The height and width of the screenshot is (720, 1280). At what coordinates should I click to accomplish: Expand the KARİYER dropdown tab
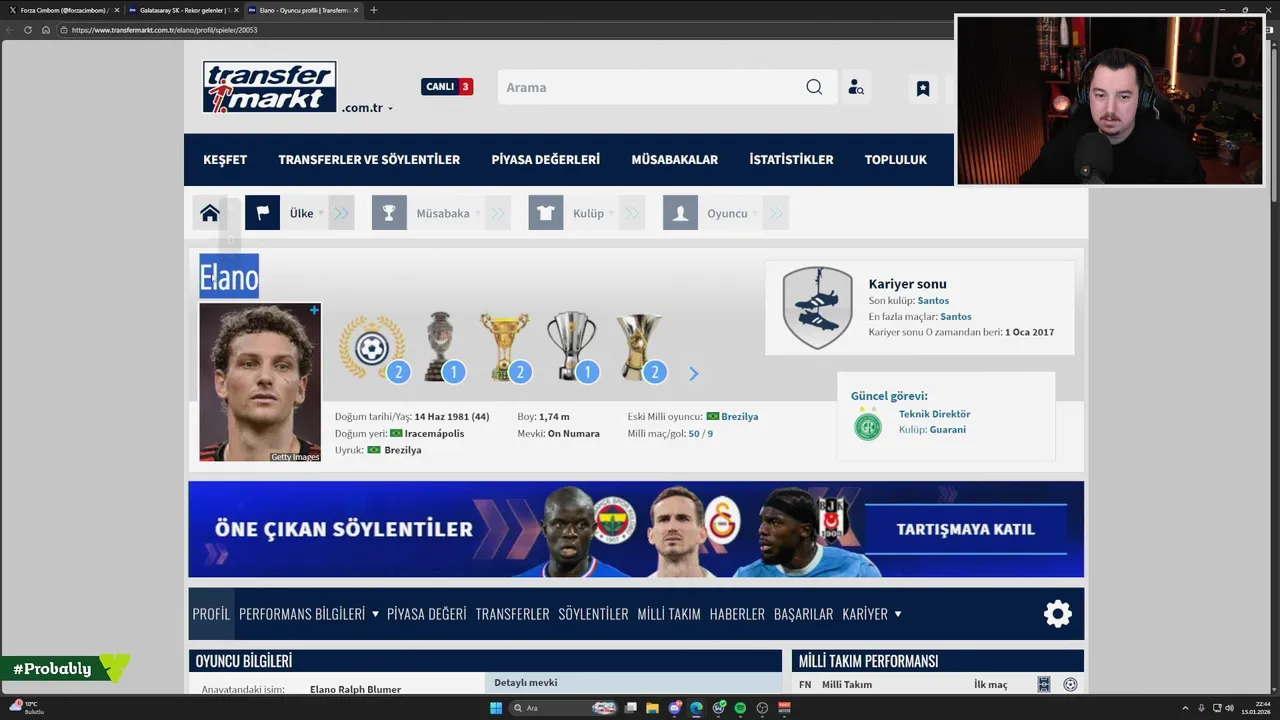[872, 613]
